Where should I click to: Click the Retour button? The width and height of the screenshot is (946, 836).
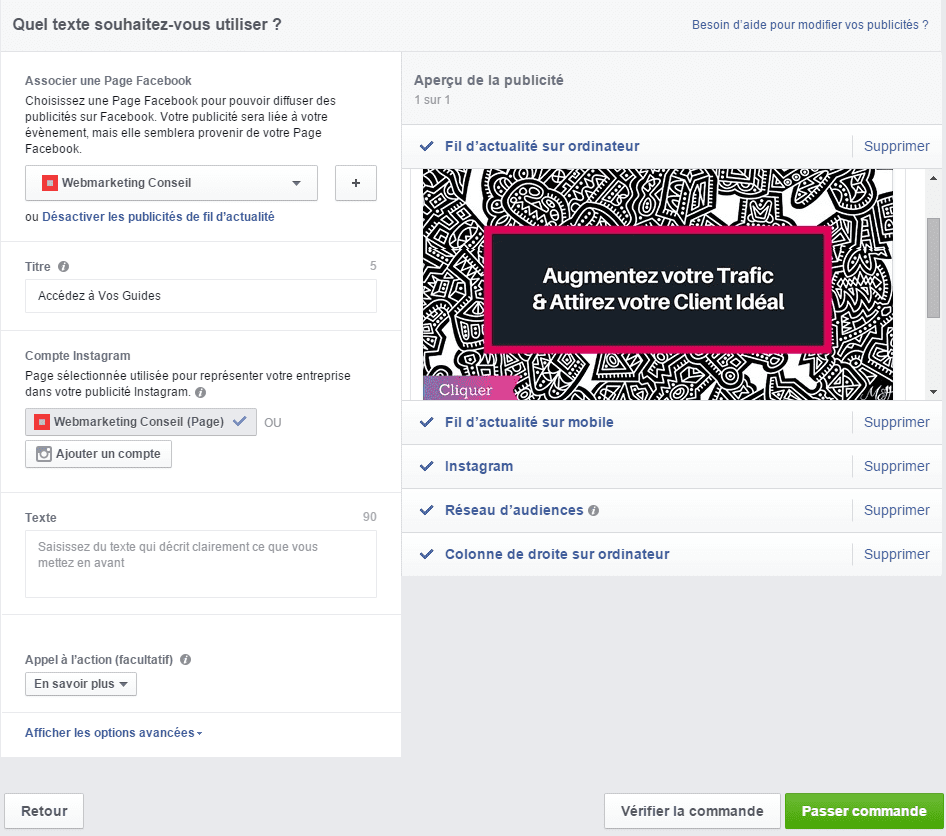tap(44, 811)
